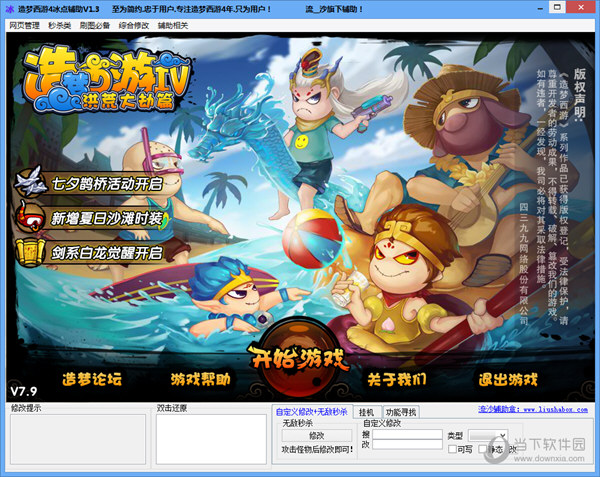Expand the 类型 dropdown

pyautogui.click(x=488, y=435)
